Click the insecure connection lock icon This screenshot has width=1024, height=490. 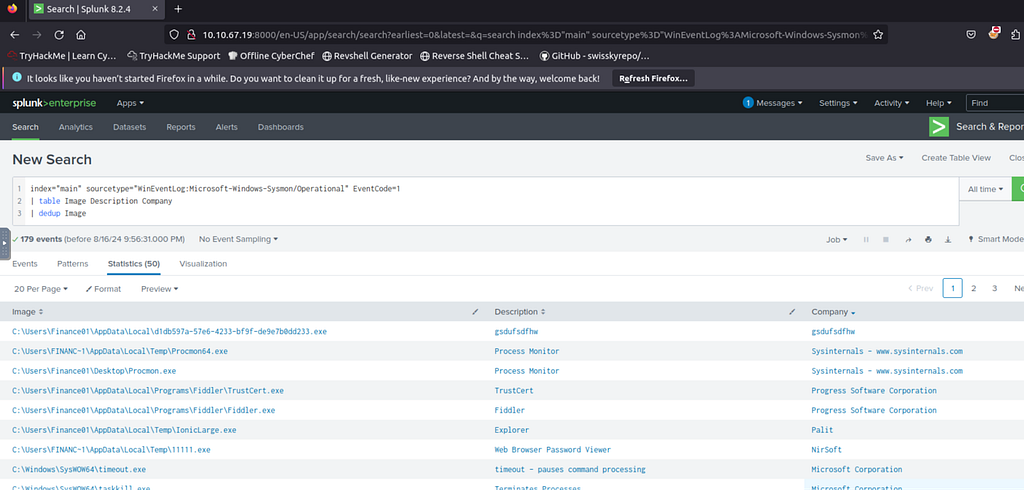(191, 35)
